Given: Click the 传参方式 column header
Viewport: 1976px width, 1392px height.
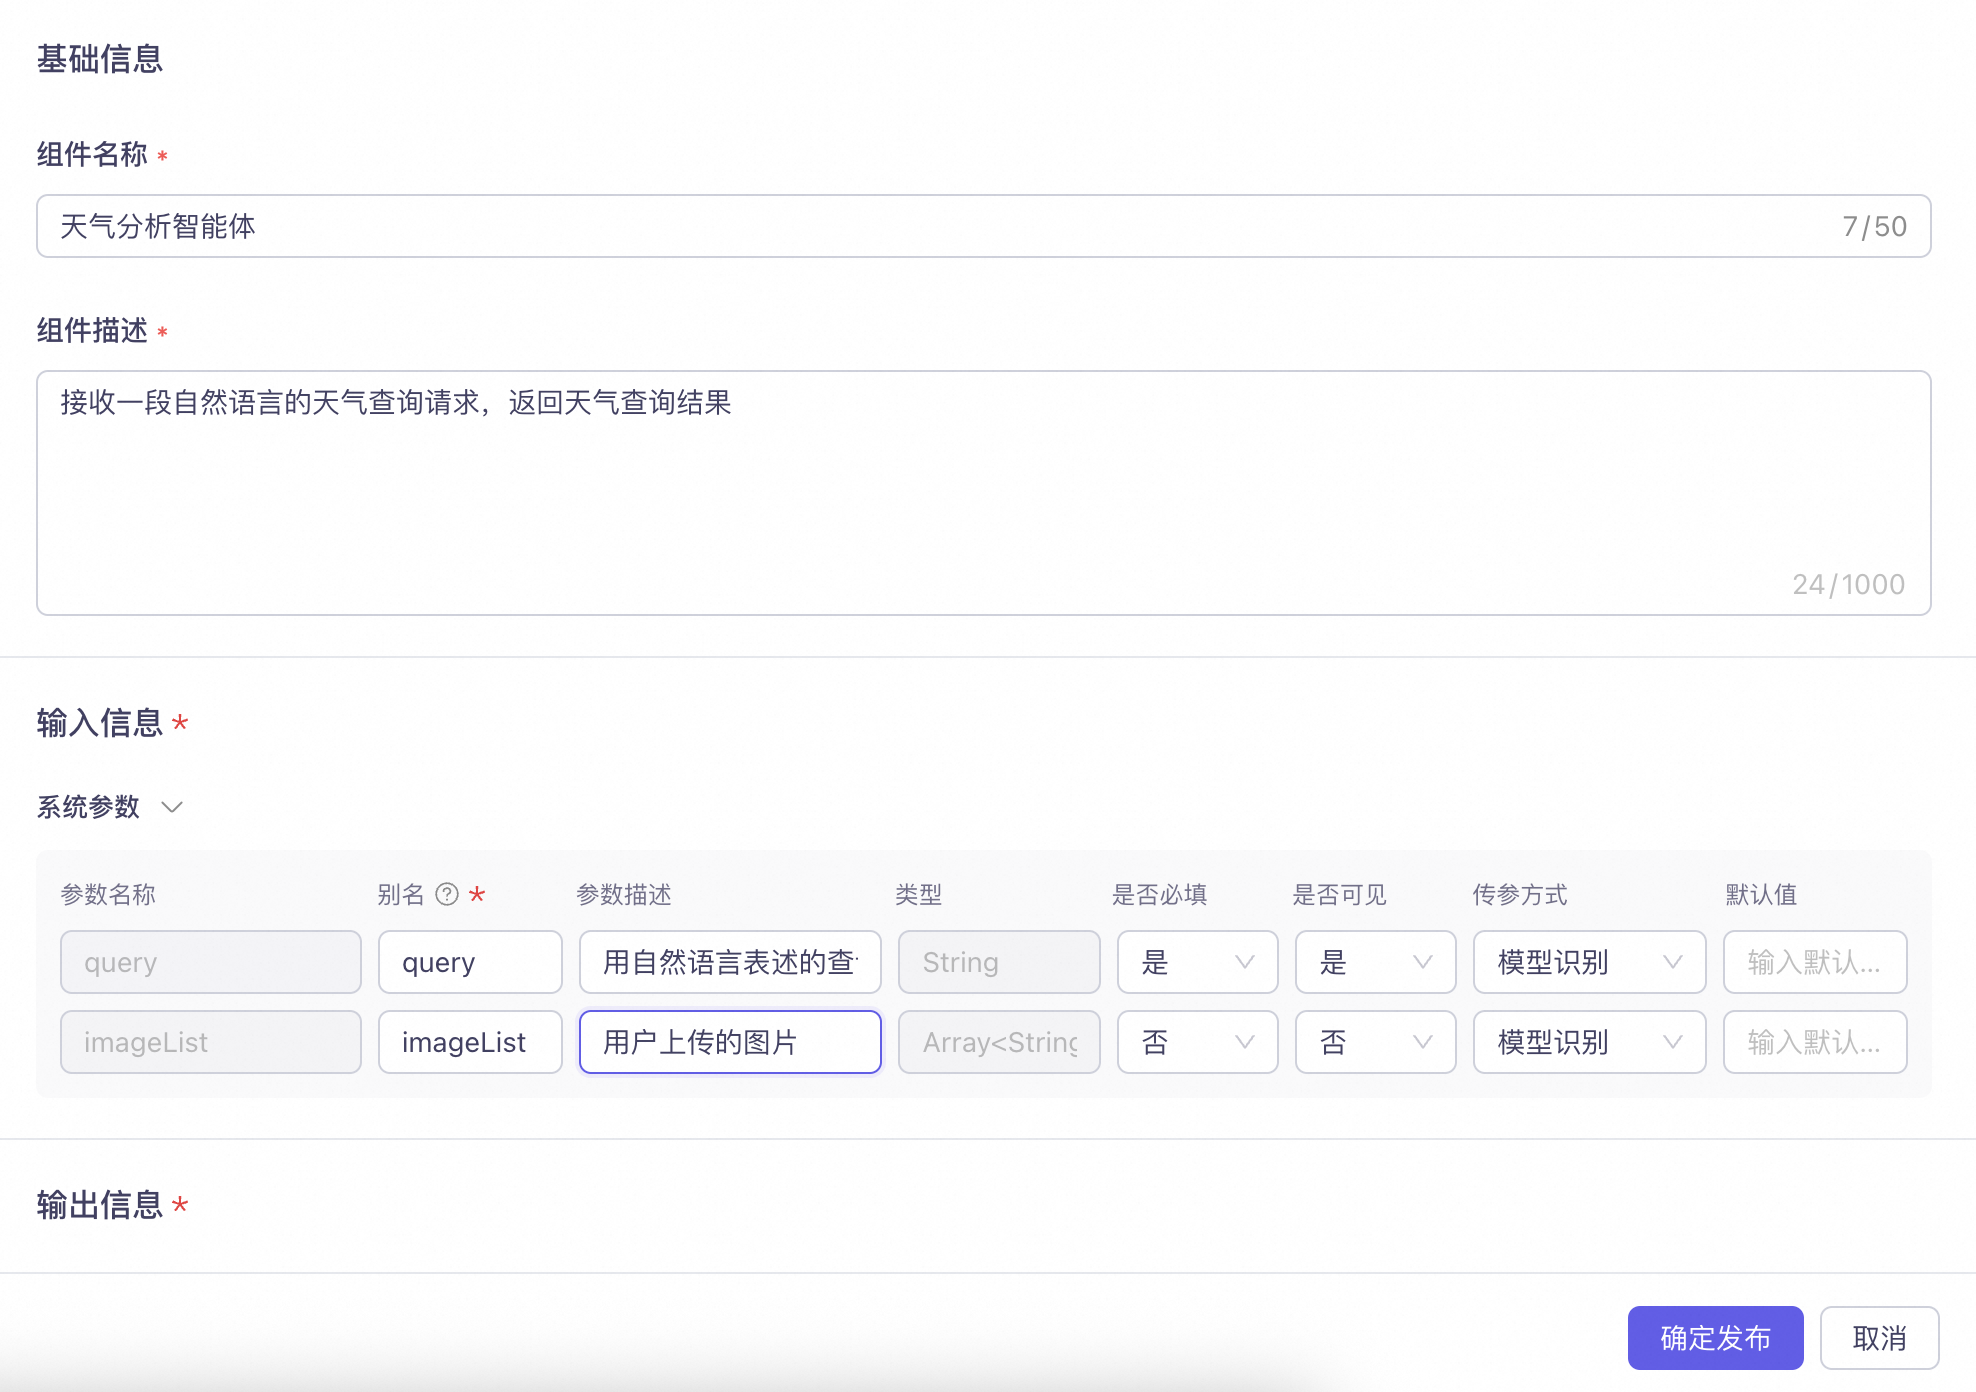Looking at the screenshot, I should click(x=1520, y=894).
